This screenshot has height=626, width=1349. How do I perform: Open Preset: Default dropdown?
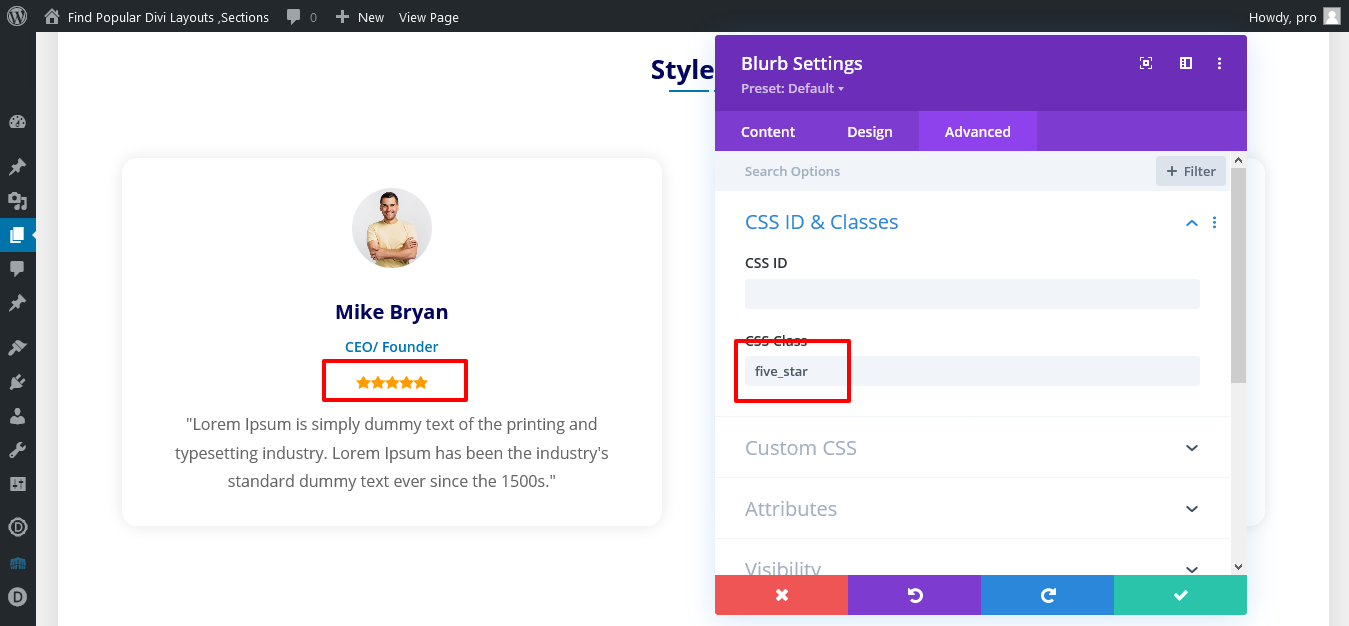792,89
